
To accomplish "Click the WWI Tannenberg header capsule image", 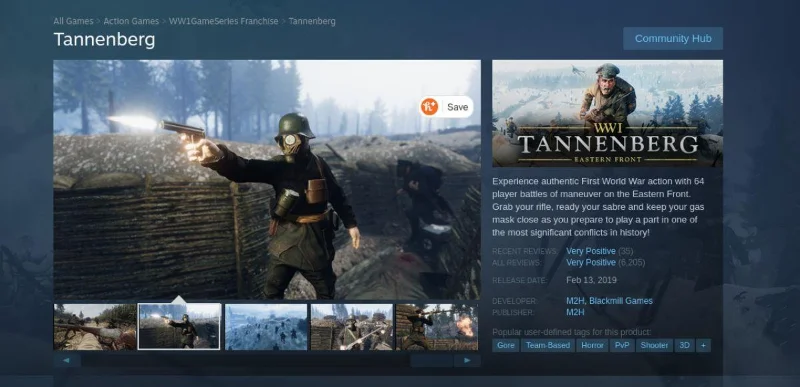I will click(607, 114).
